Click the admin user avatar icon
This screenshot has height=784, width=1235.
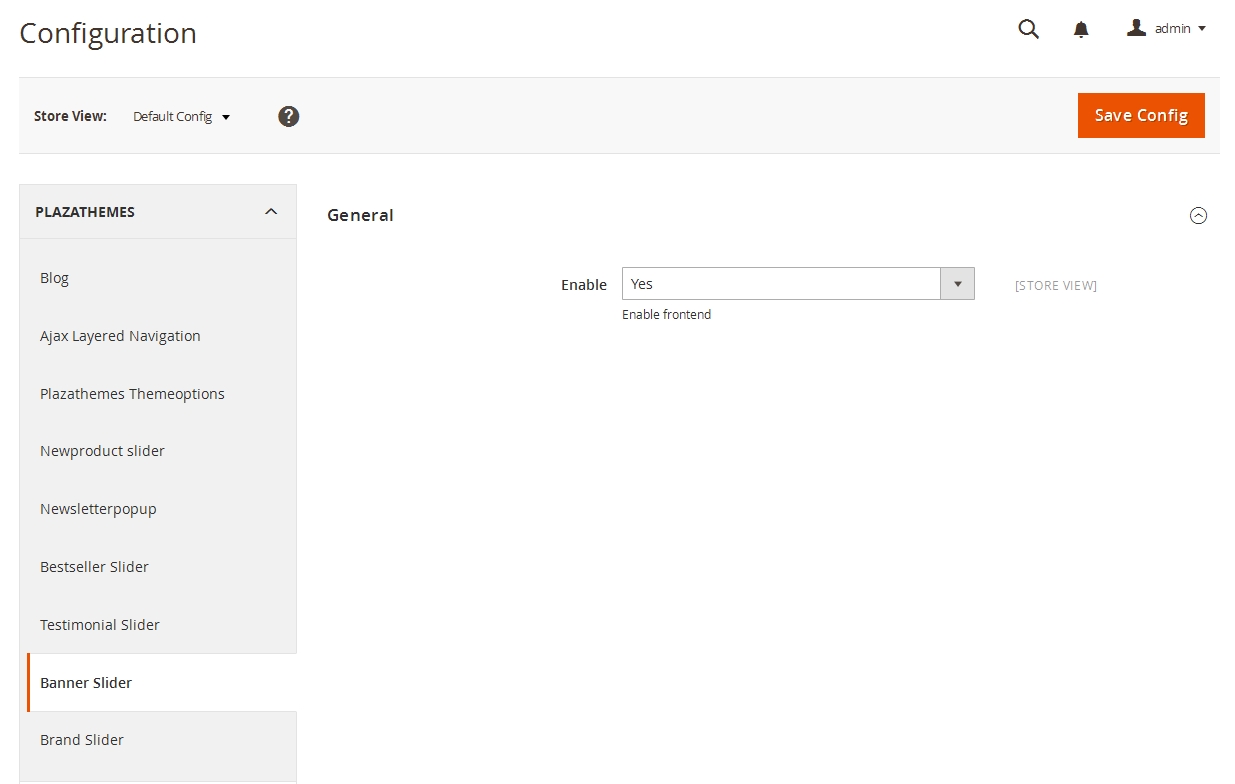1136,28
